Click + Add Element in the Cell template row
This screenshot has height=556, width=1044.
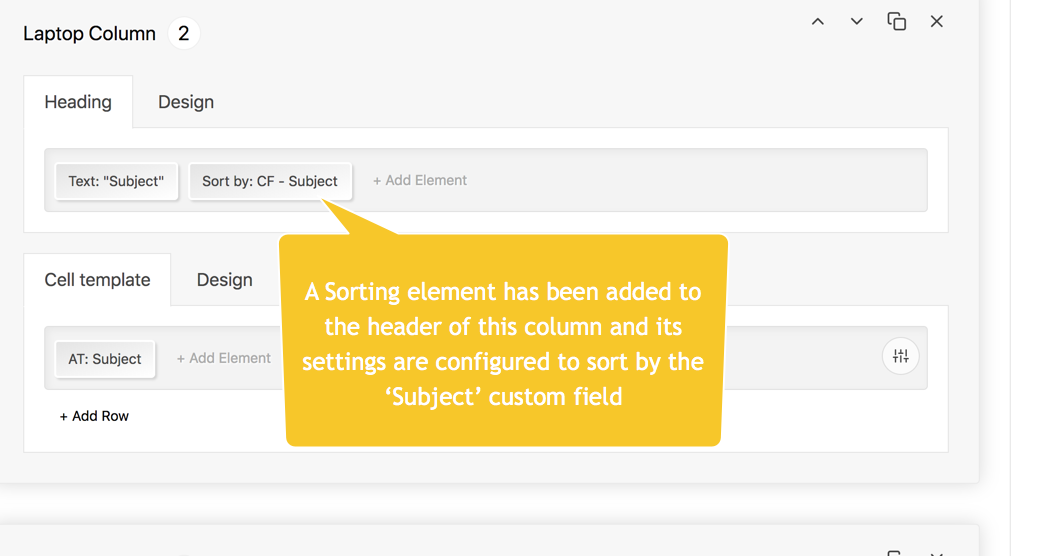[x=224, y=358]
